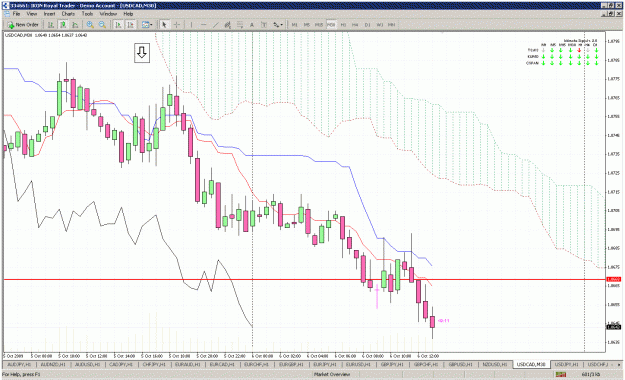Switch to the CADJPY,H1 chart tab
The width and height of the screenshot is (625, 380).
(120, 364)
